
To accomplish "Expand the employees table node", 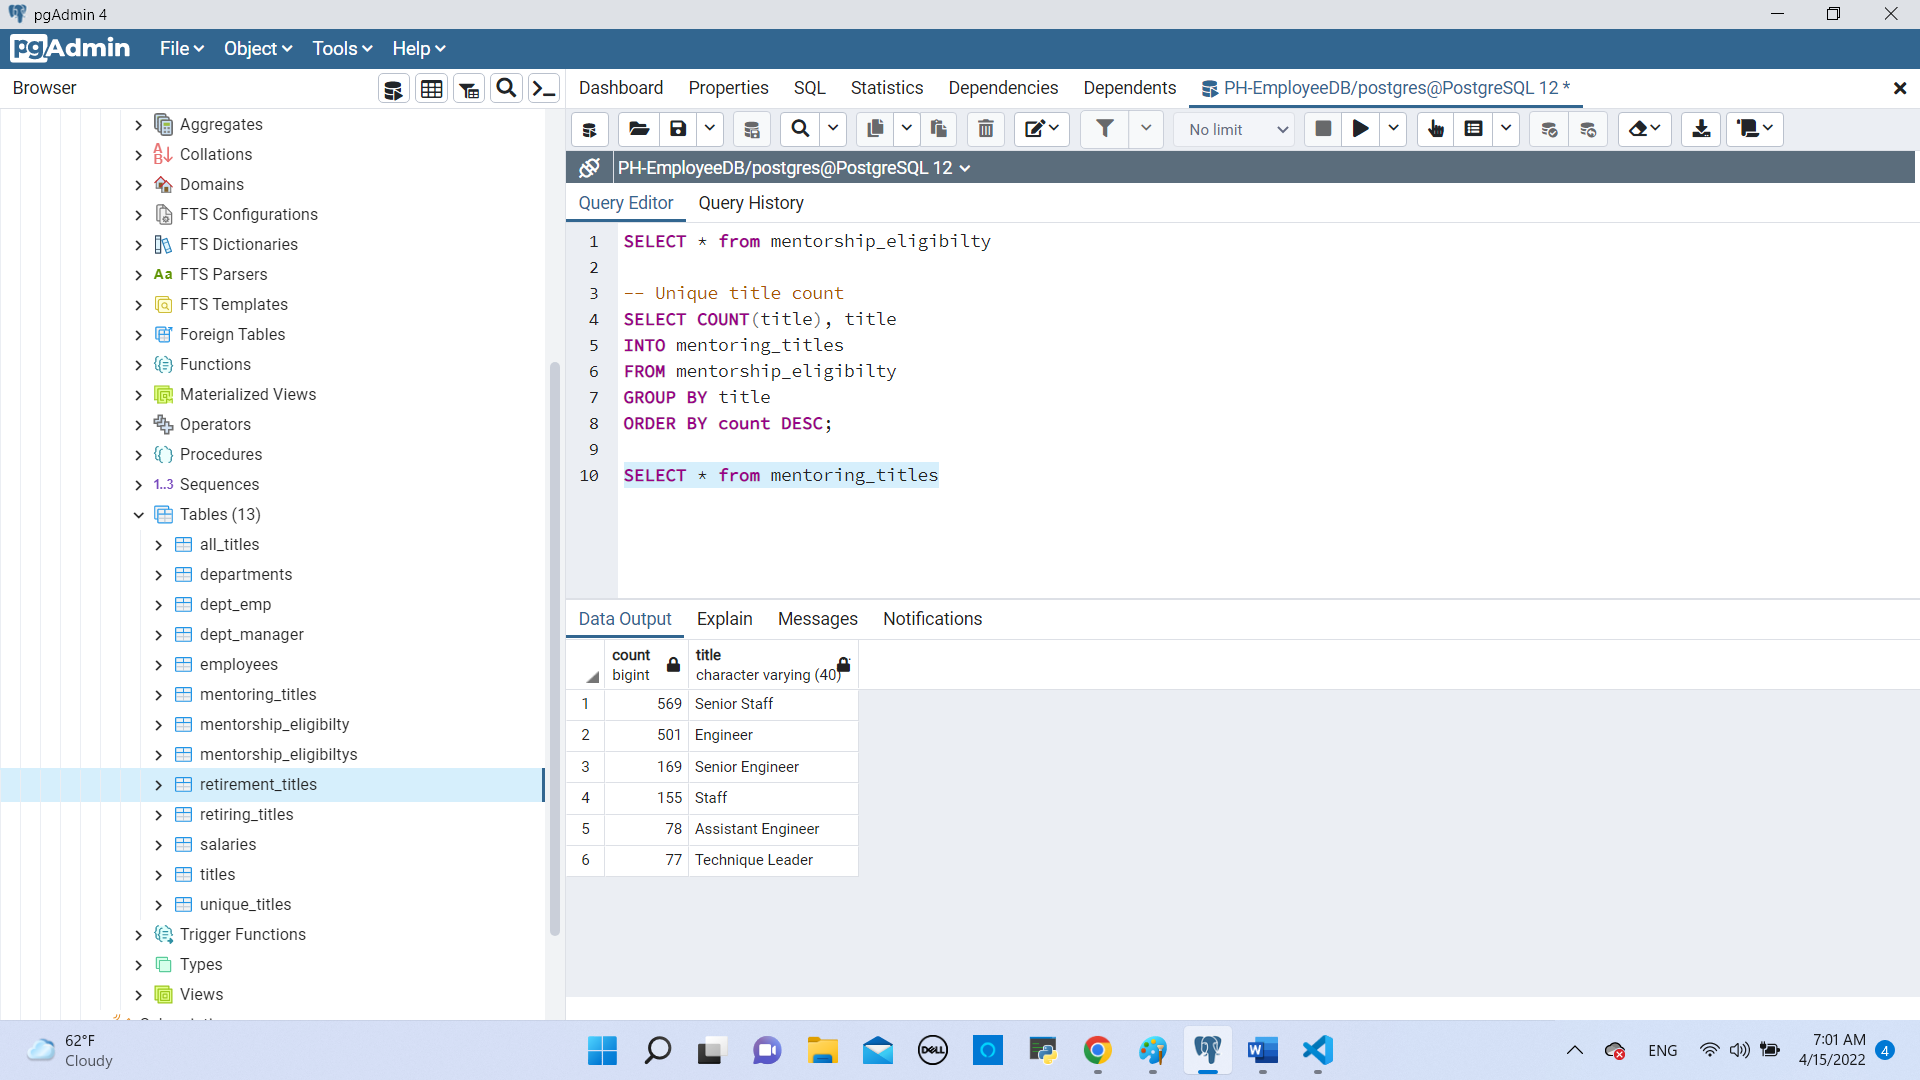I will tap(158, 664).
